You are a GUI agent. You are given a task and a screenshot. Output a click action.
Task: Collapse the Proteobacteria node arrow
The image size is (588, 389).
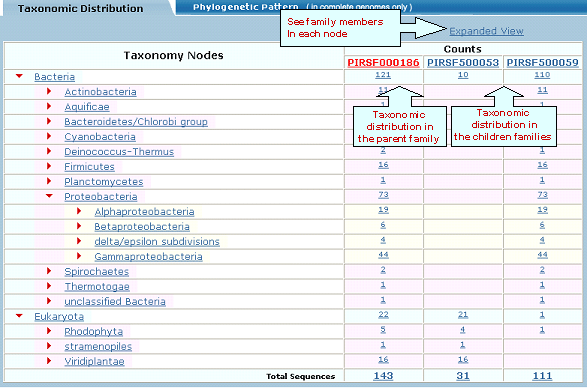pyautogui.click(x=49, y=196)
